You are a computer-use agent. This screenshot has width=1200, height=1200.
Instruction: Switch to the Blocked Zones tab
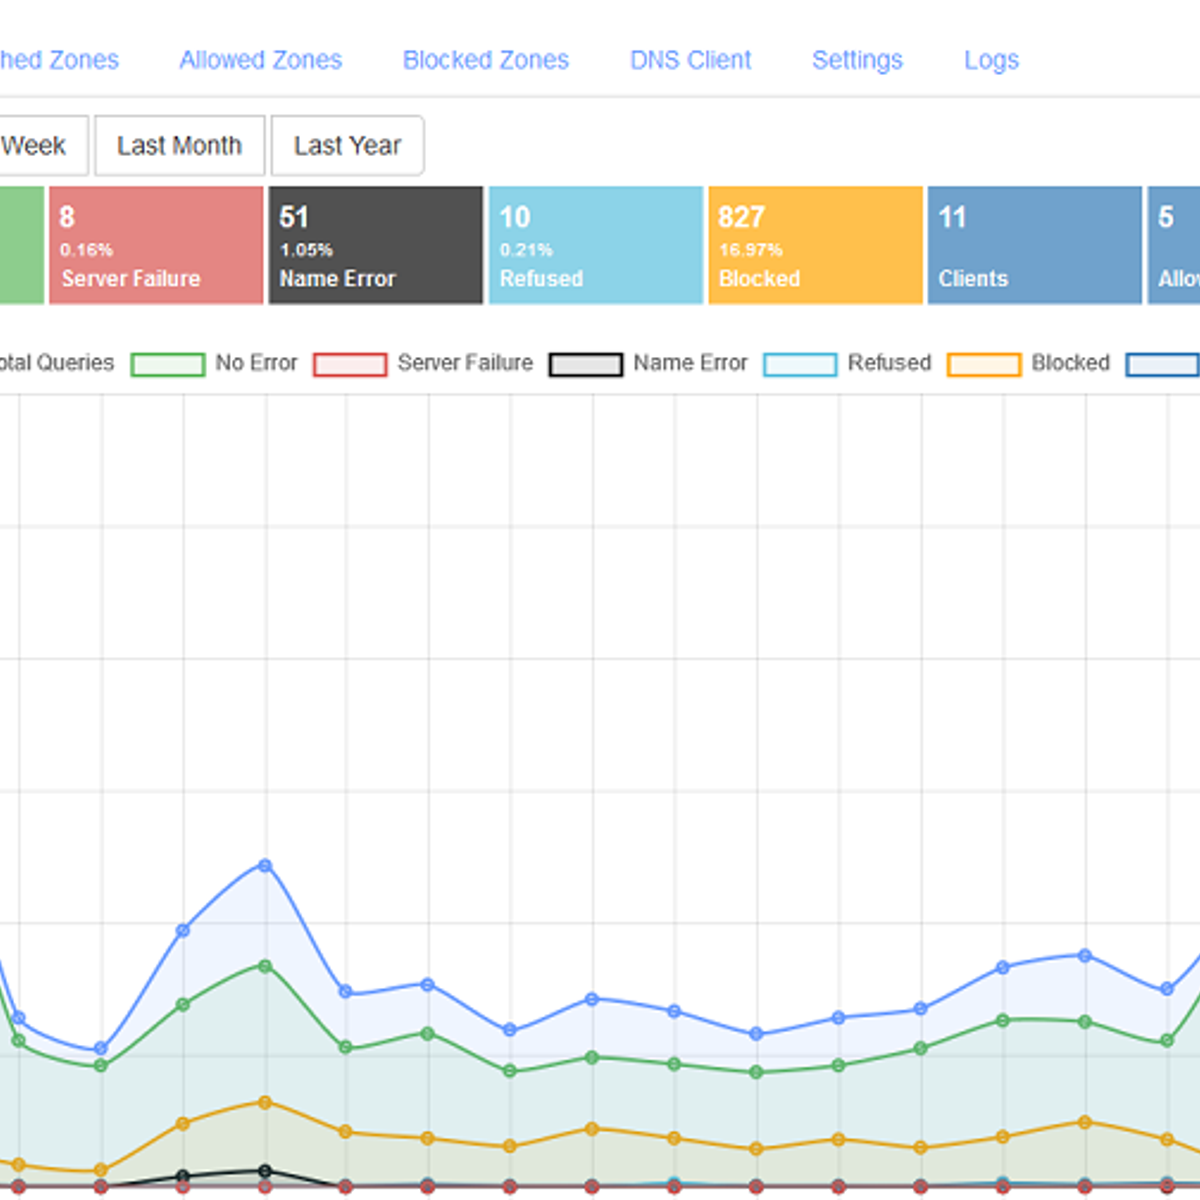(x=485, y=60)
